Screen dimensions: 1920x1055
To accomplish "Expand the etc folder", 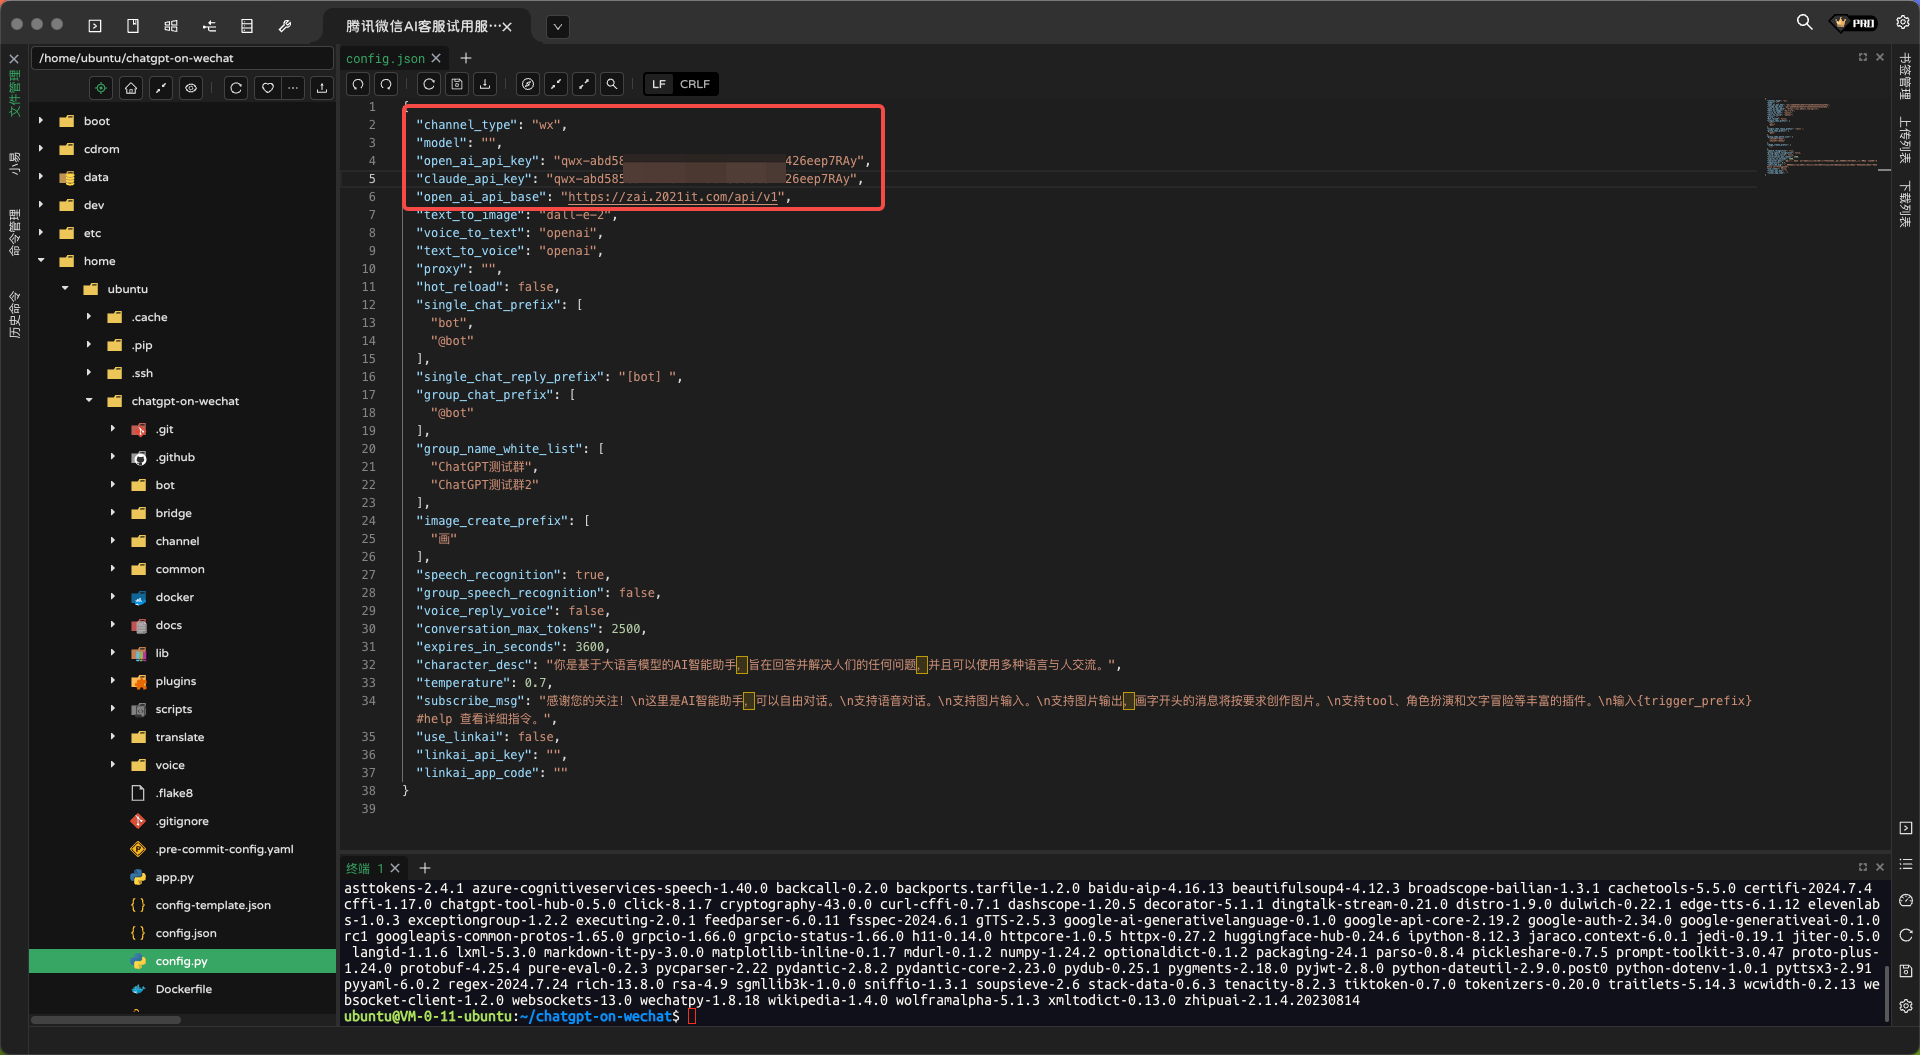I will pos(41,233).
